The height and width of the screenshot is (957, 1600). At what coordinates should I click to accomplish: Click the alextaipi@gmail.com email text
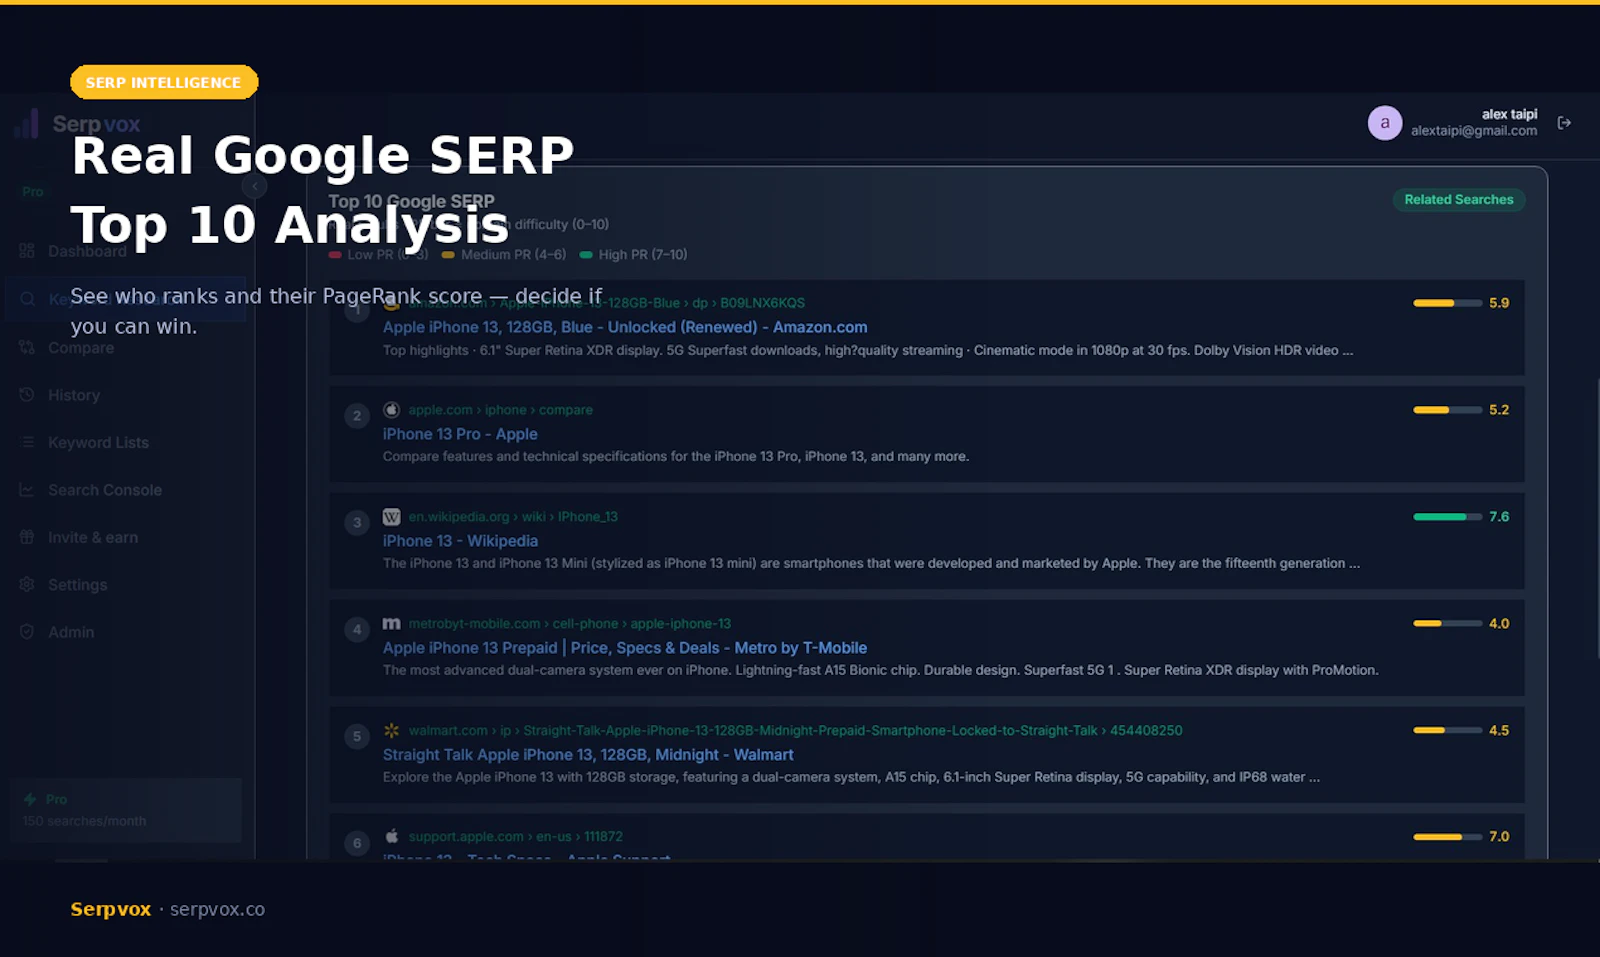click(x=1474, y=131)
